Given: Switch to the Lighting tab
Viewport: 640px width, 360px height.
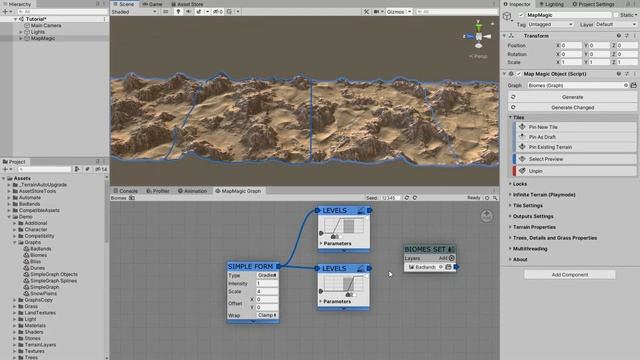Looking at the screenshot, I should coord(551,4).
